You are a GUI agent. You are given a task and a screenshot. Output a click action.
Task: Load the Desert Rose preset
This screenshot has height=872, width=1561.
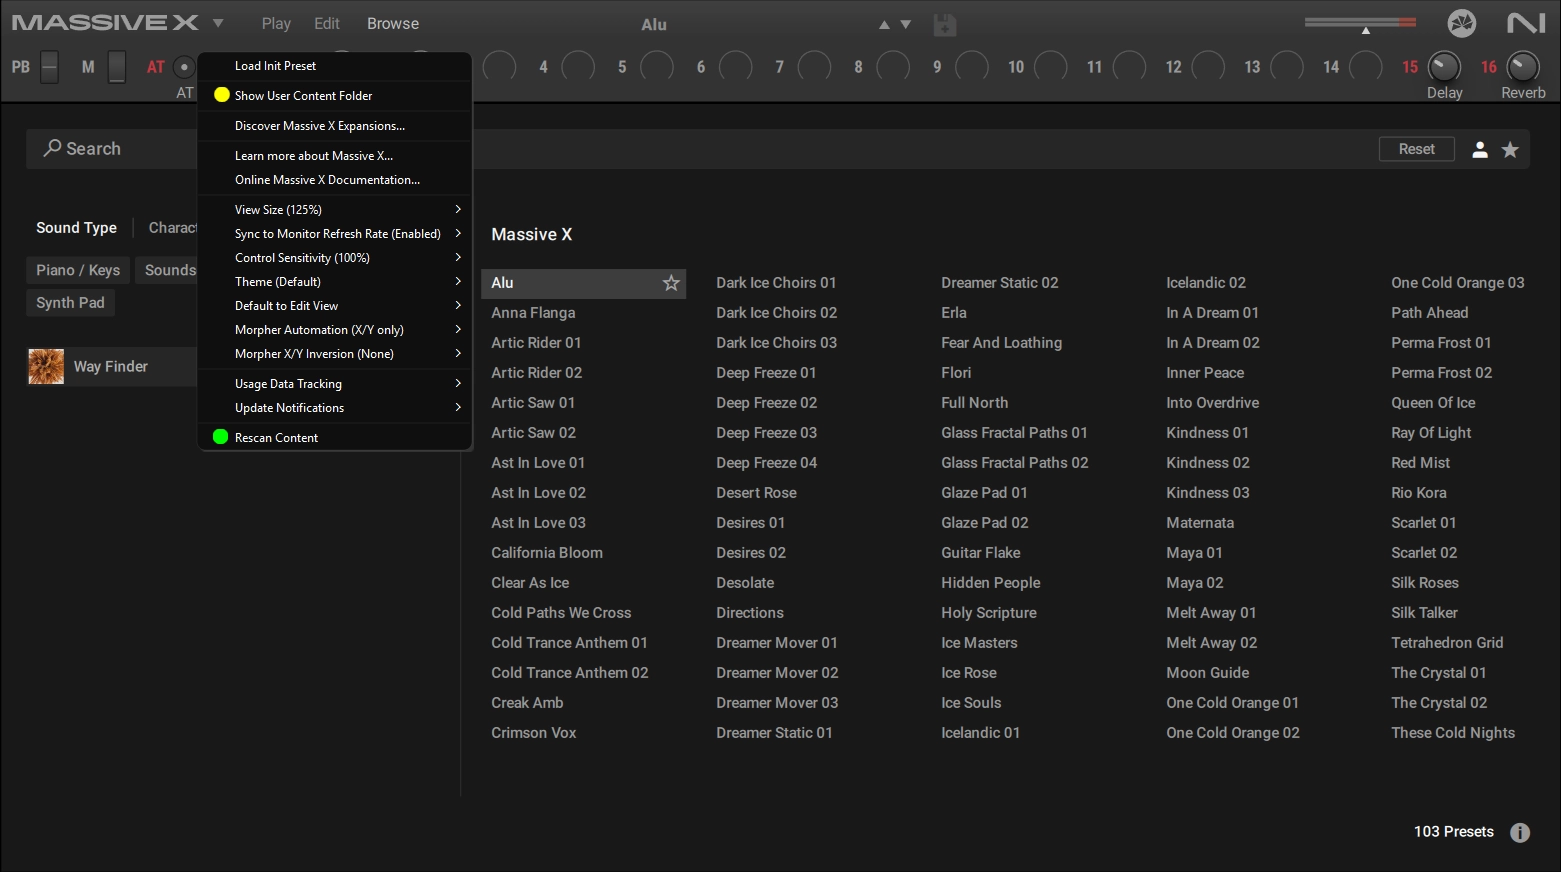click(x=756, y=493)
